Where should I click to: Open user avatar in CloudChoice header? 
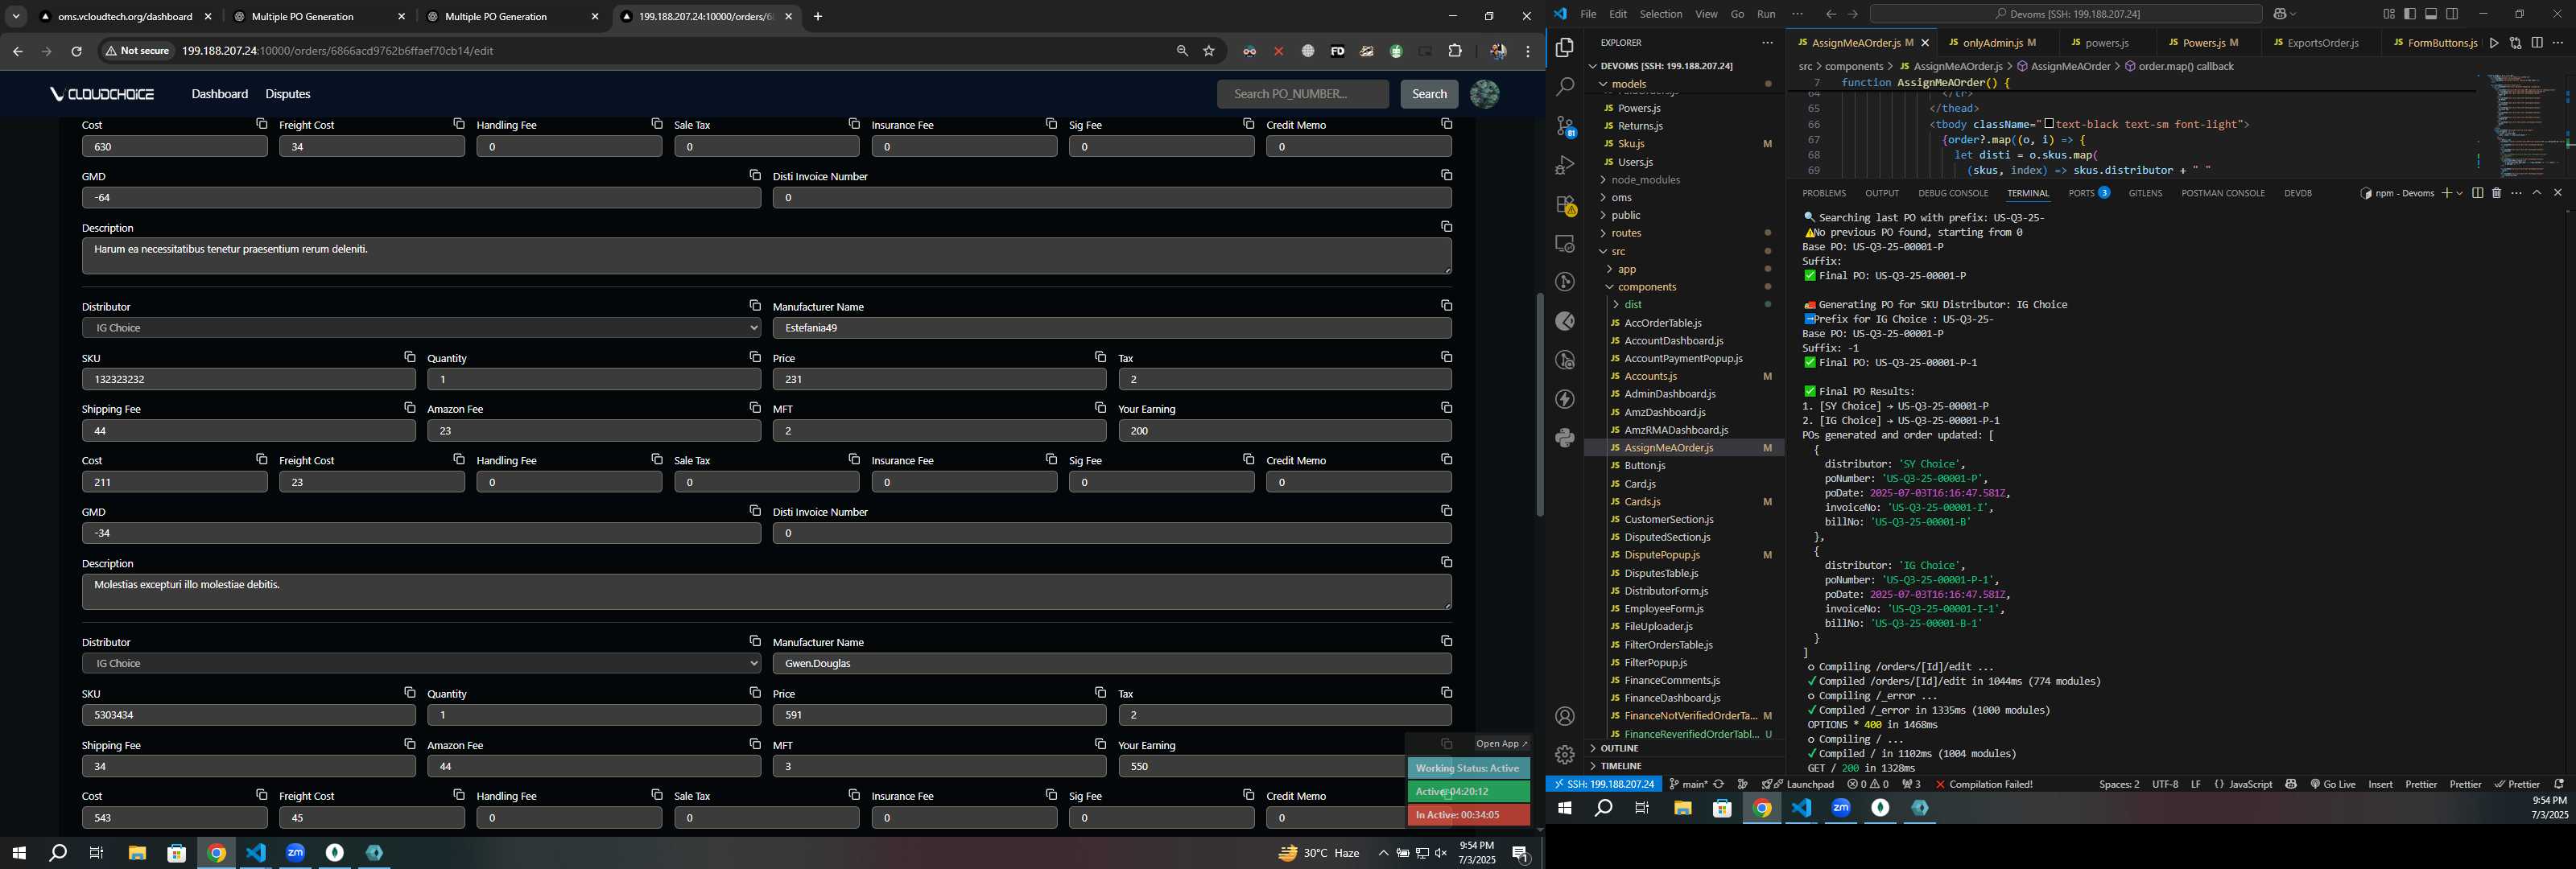click(x=1484, y=94)
